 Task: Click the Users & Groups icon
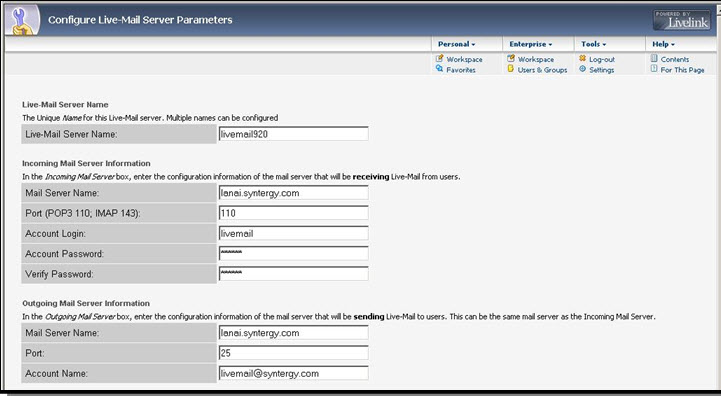pyautogui.click(x=511, y=69)
